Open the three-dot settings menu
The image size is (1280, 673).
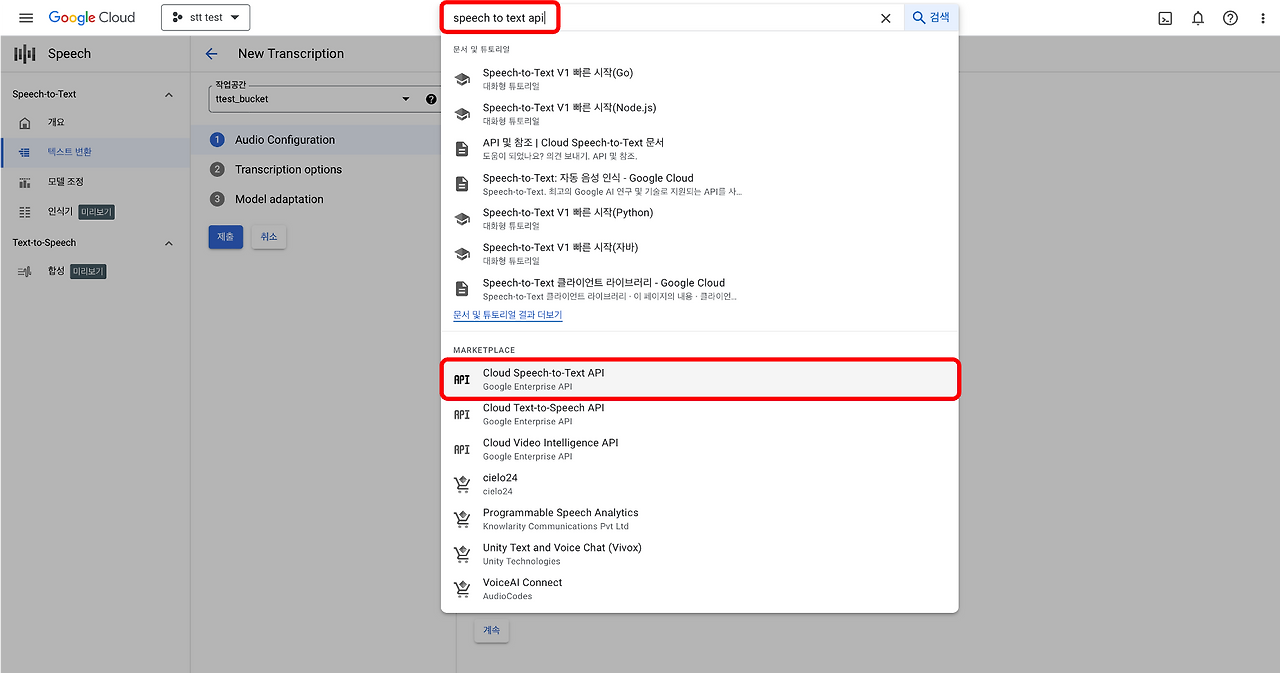tap(1263, 18)
